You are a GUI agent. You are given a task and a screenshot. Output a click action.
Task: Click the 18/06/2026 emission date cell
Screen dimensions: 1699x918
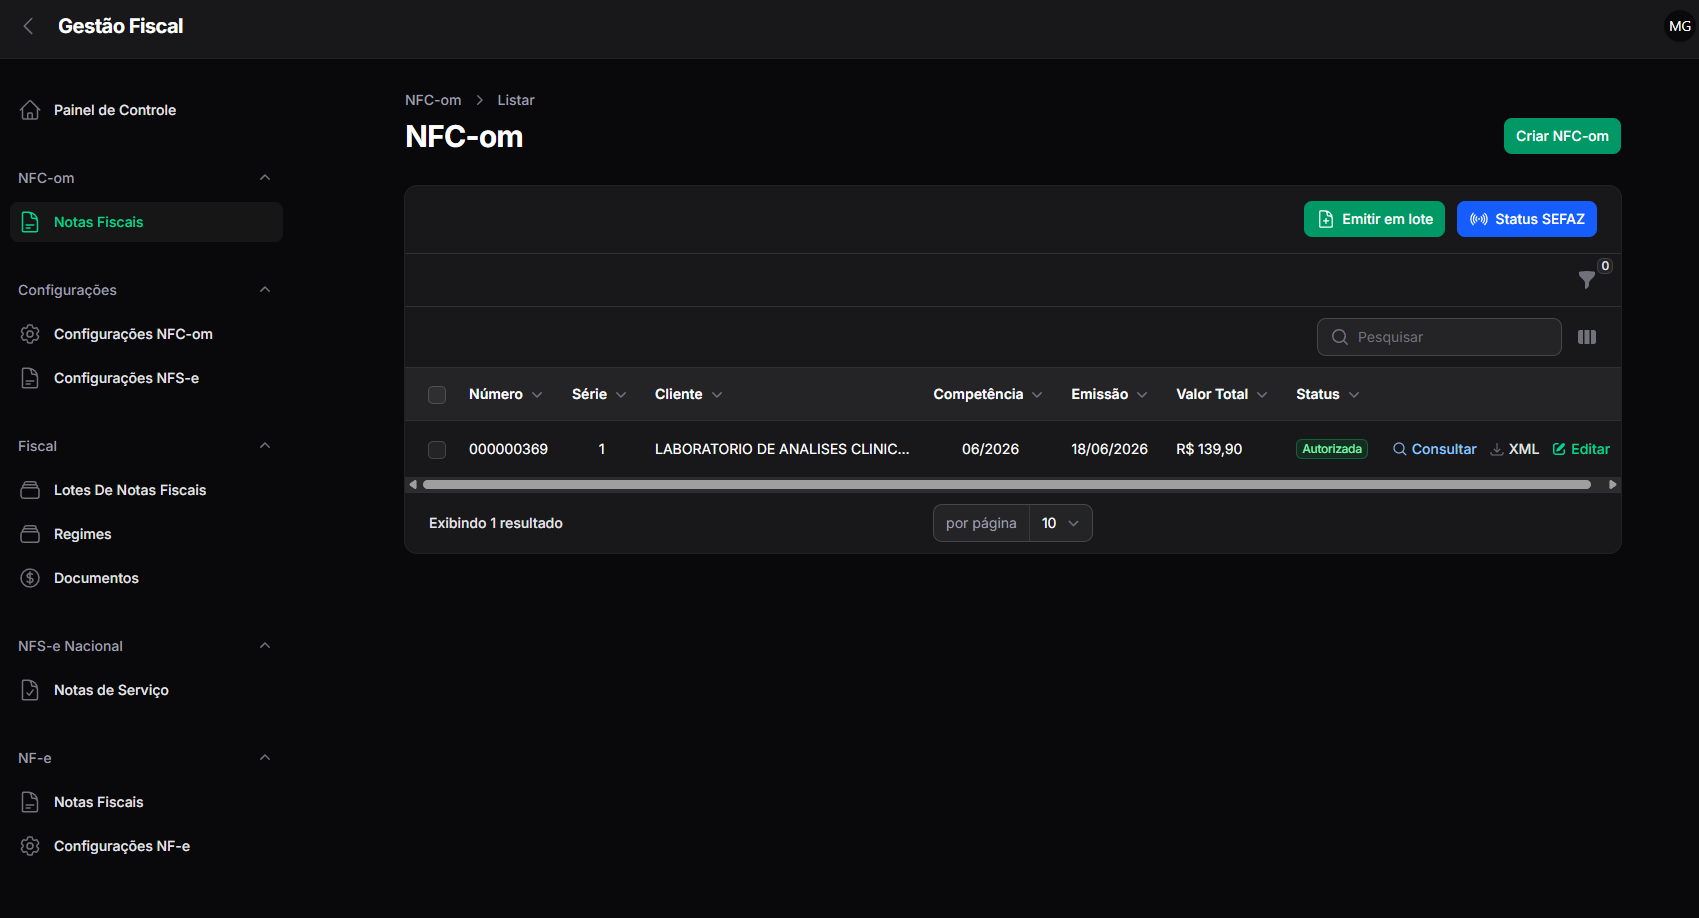[1109, 449]
